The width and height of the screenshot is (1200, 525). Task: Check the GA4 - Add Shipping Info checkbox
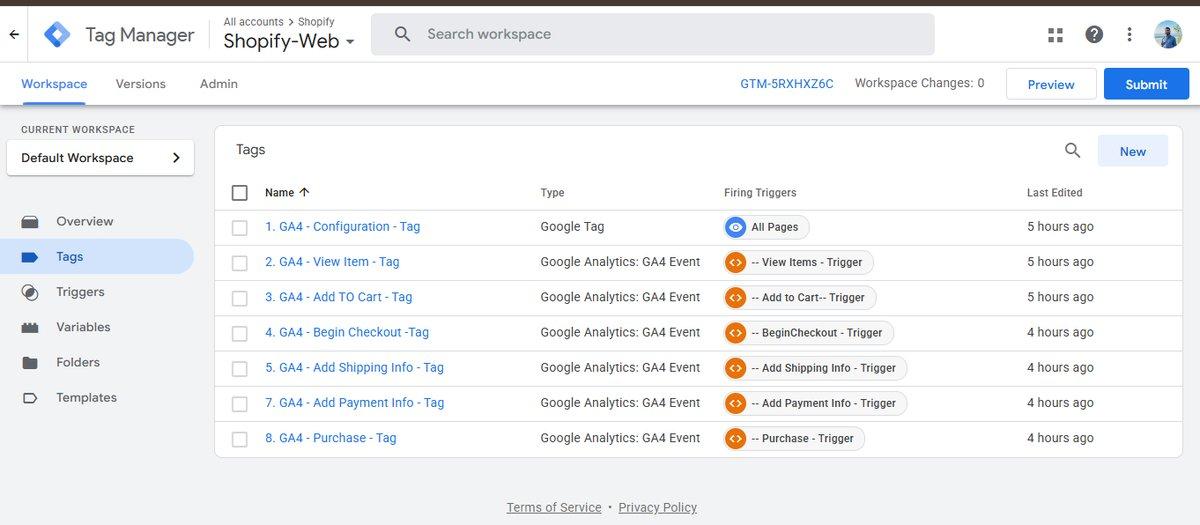[239, 369]
